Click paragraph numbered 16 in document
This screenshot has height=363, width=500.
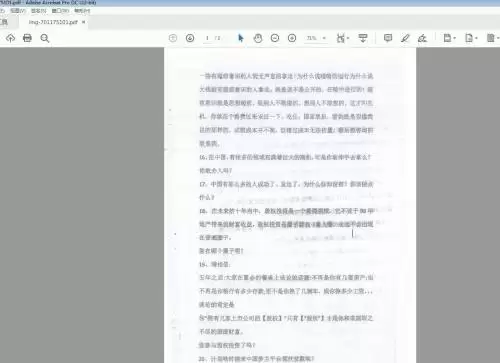coord(285,164)
